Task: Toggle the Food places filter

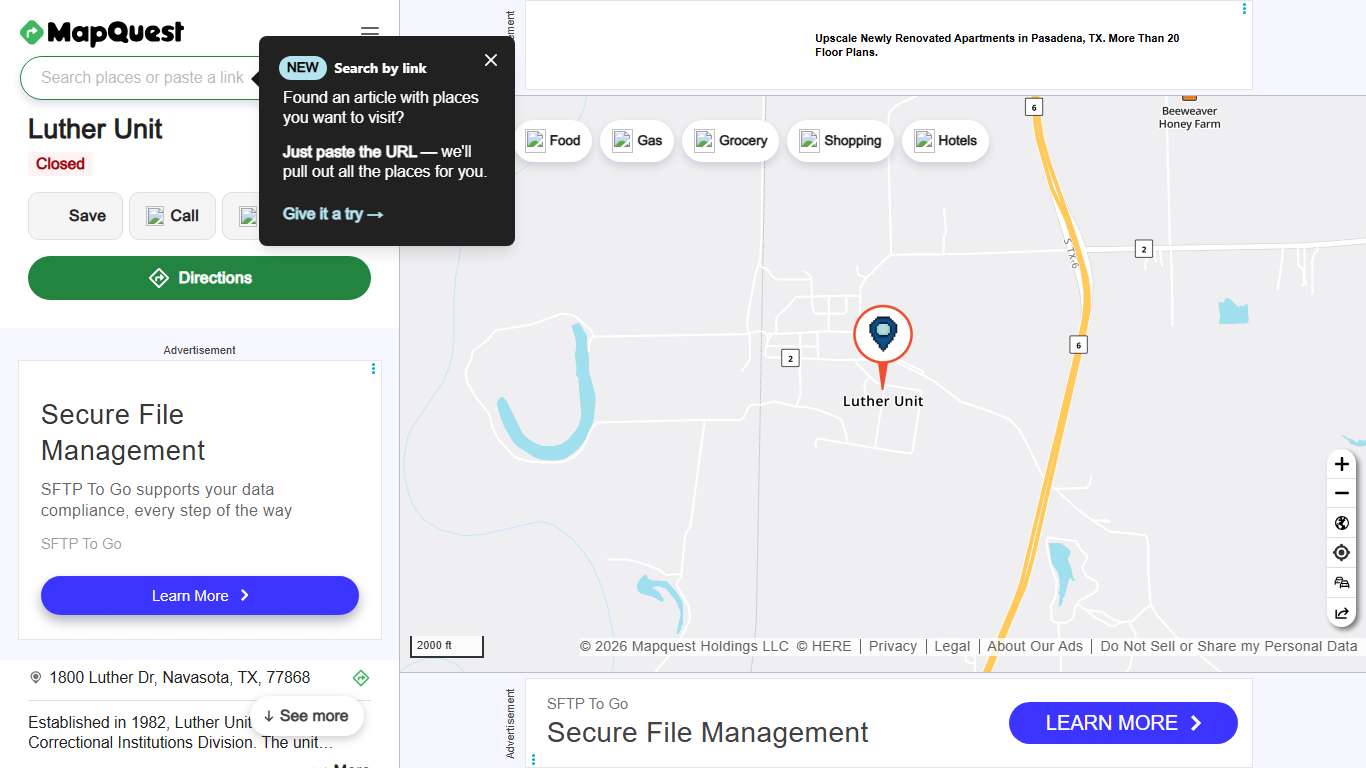Action: 554,141
